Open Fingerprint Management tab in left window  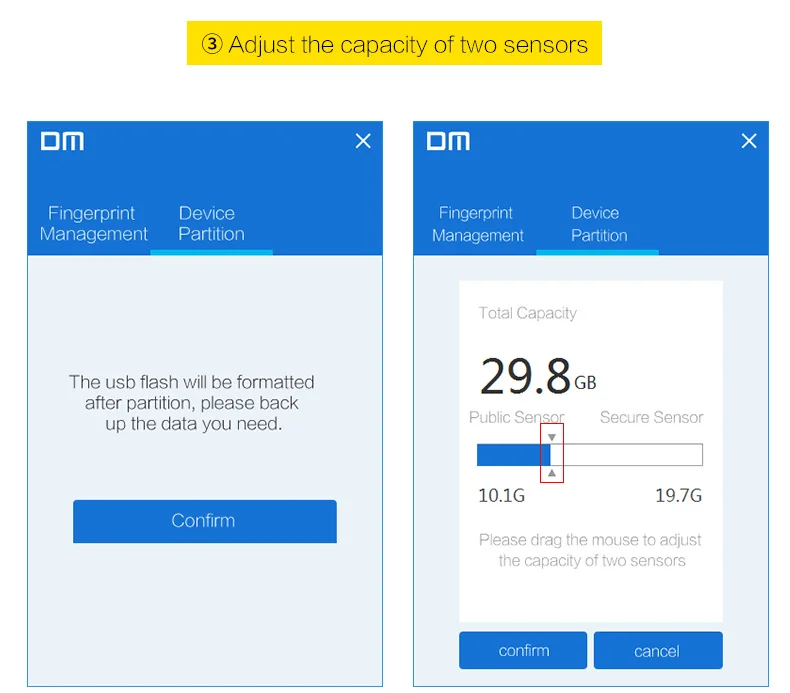point(93,224)
